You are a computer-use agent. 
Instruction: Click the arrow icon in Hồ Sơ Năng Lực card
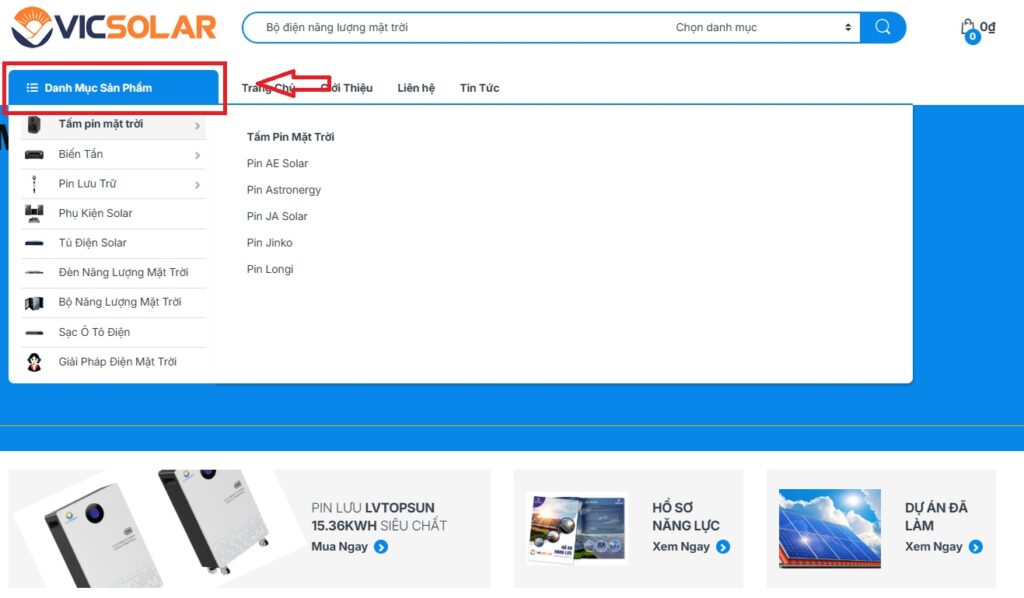pyautogui.click(x=723, y=547)
